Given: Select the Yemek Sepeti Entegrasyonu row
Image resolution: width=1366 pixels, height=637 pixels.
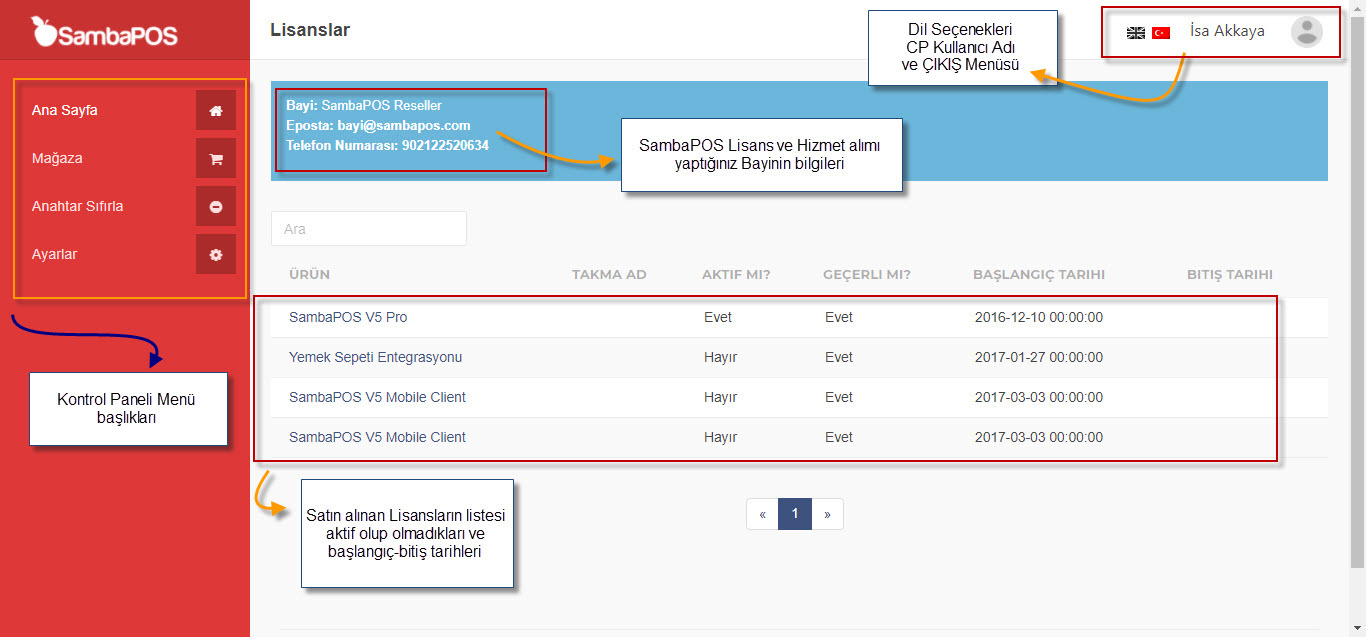Looking at the screenshot, I should [x=799, y=357].
